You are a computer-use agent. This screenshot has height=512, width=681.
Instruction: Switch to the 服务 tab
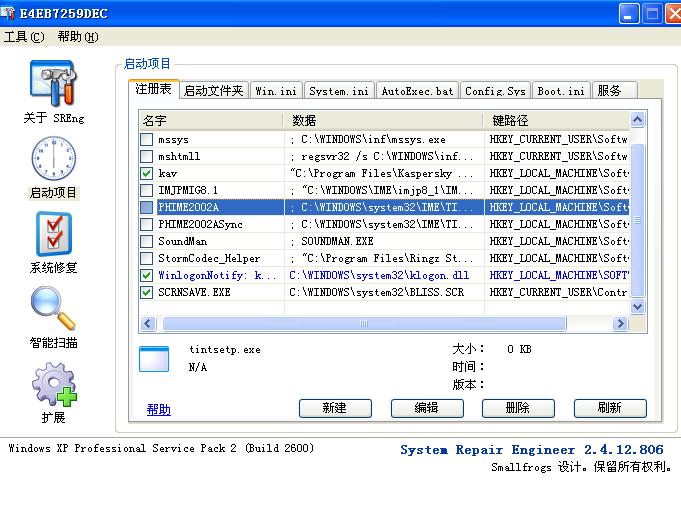[615, 91]
